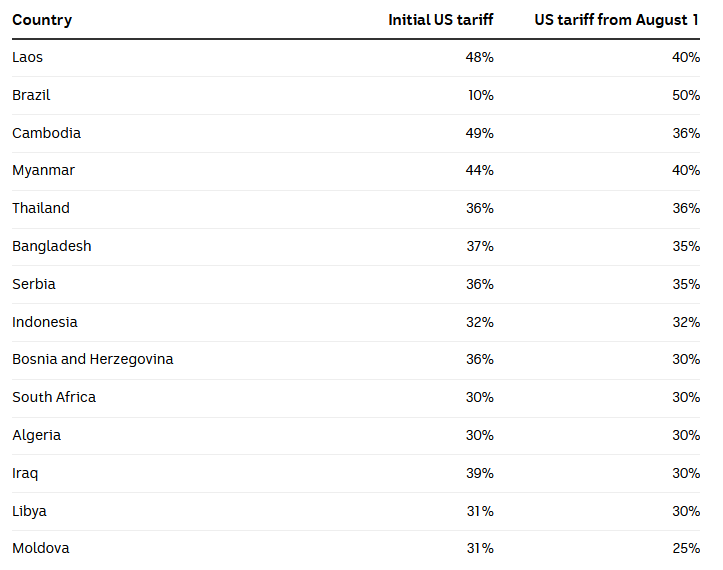Image resolution: width=723 pixels, height=570 pixels.
Task: Click Brazil's 50% August tariff value
Action: [686, 95]
